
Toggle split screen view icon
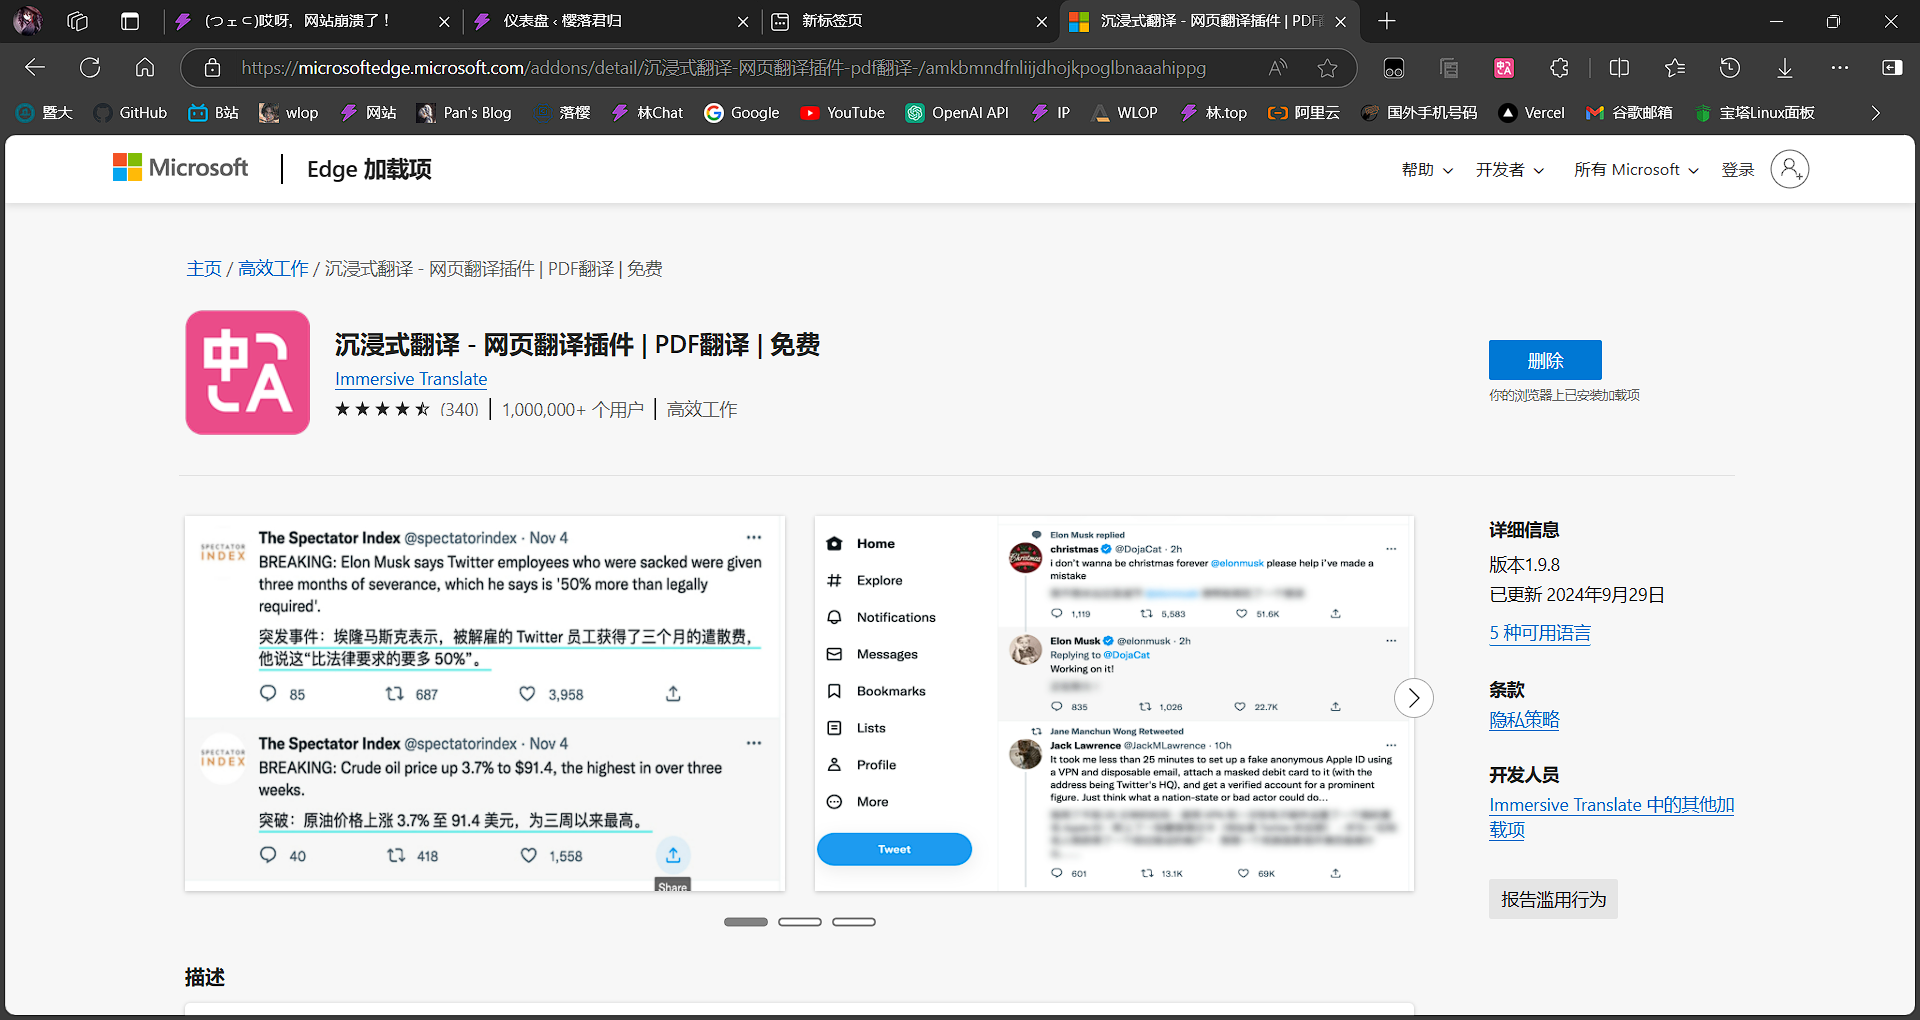pos(1619,68)
